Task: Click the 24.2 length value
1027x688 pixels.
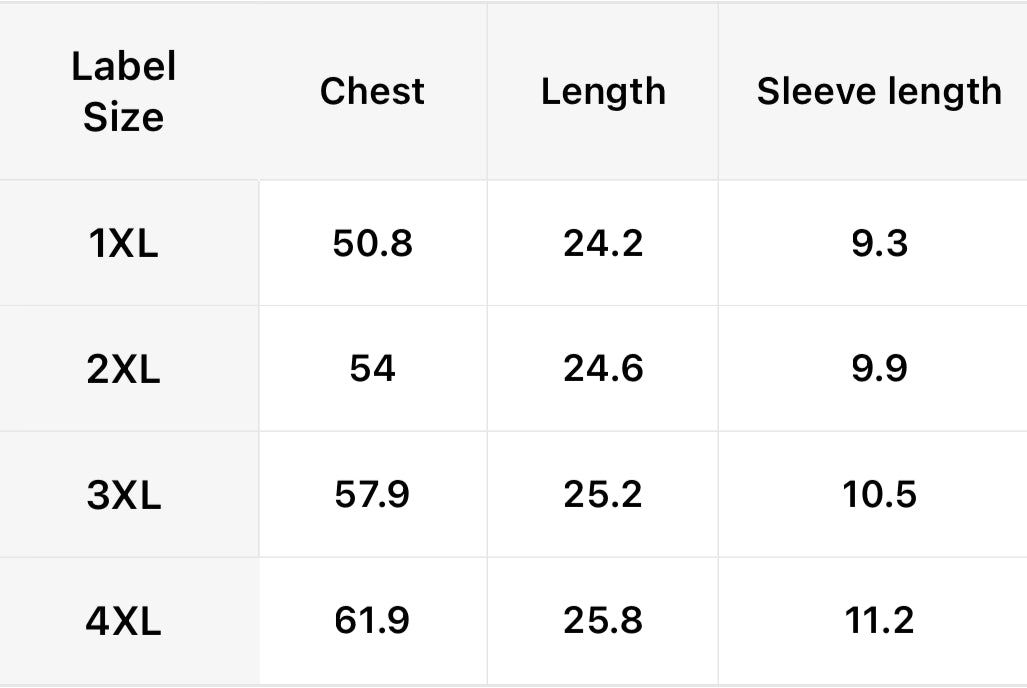Action: (603, 244)
